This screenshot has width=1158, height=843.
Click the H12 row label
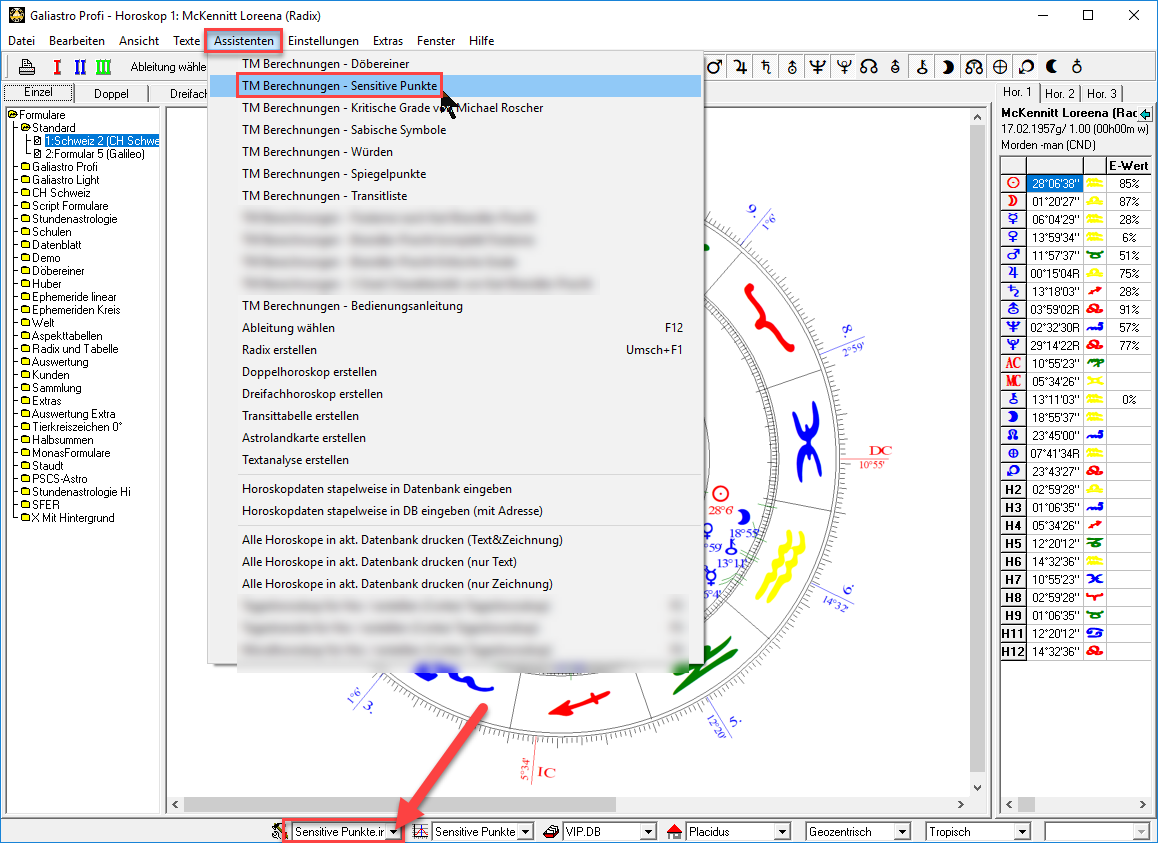click(1013, 652)
